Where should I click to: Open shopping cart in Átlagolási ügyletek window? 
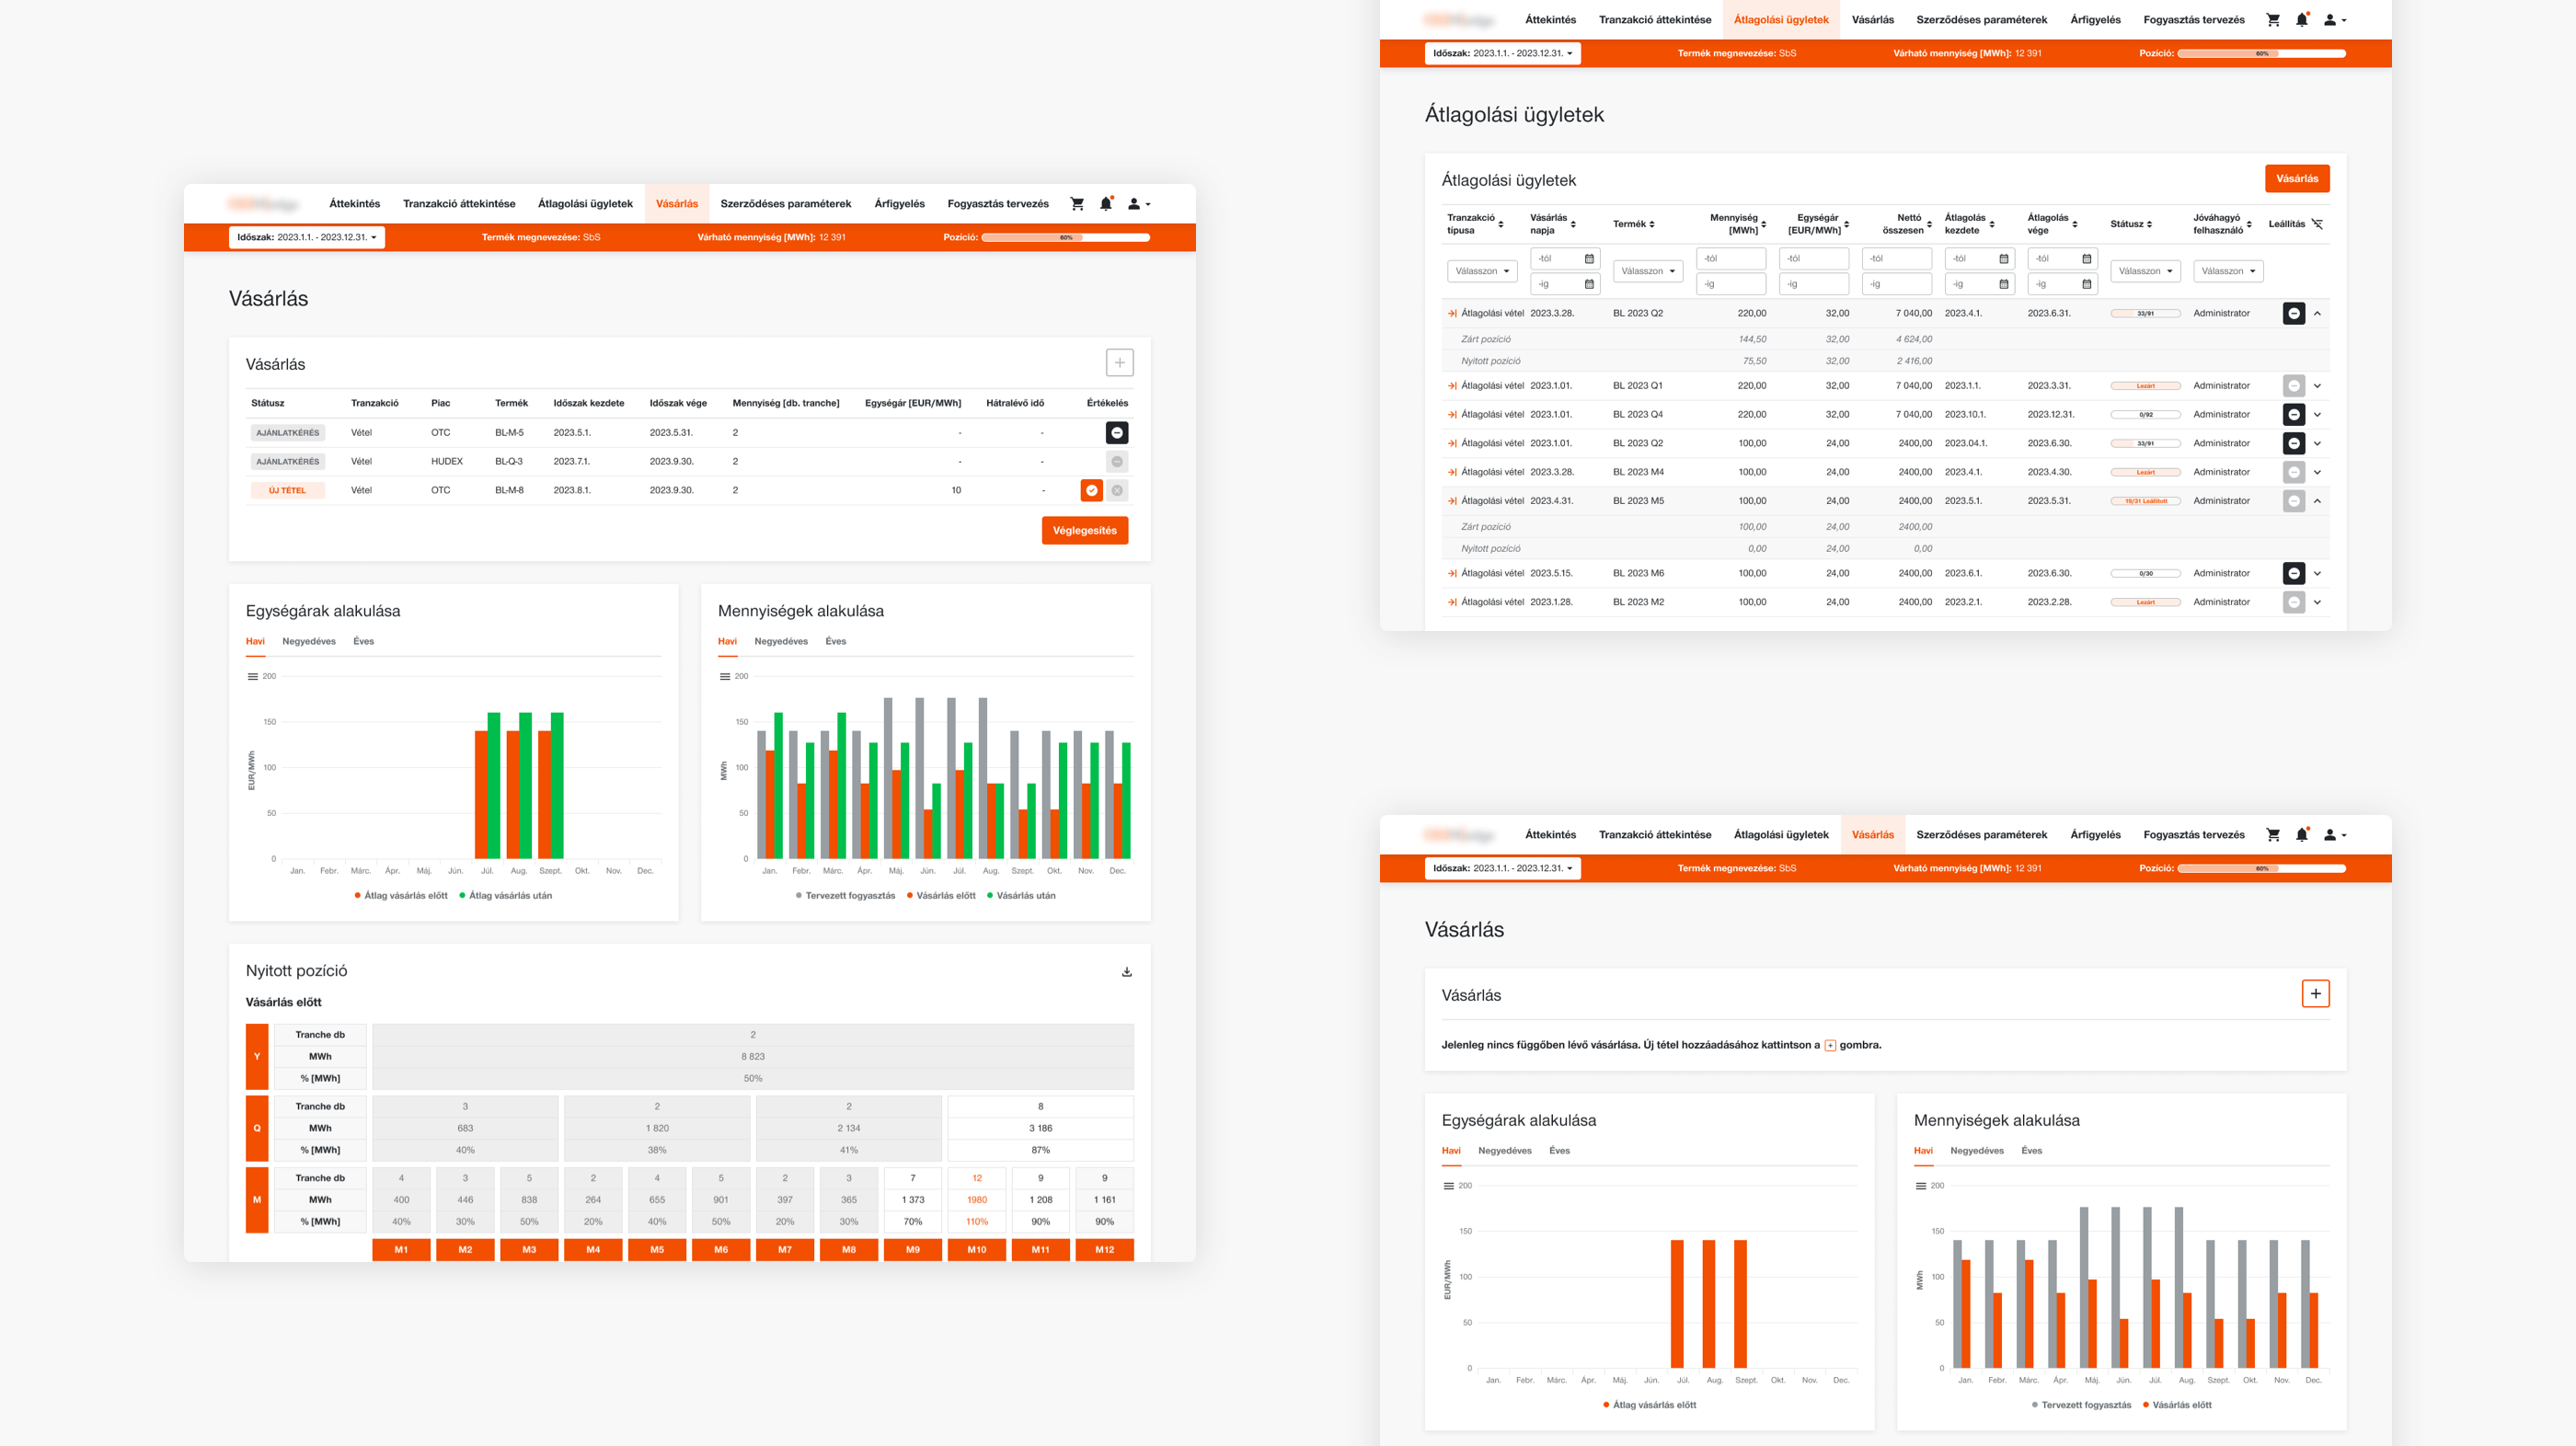pos(2272,20)
